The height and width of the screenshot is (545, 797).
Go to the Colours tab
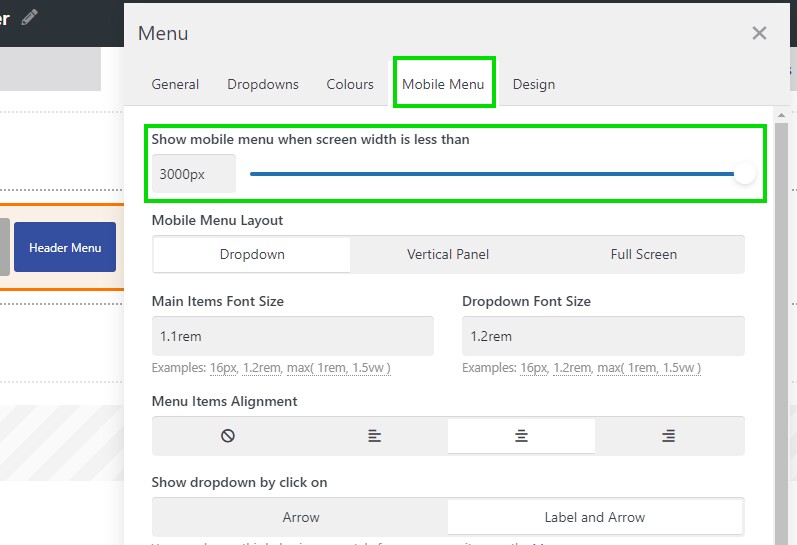tap(350, 84)
